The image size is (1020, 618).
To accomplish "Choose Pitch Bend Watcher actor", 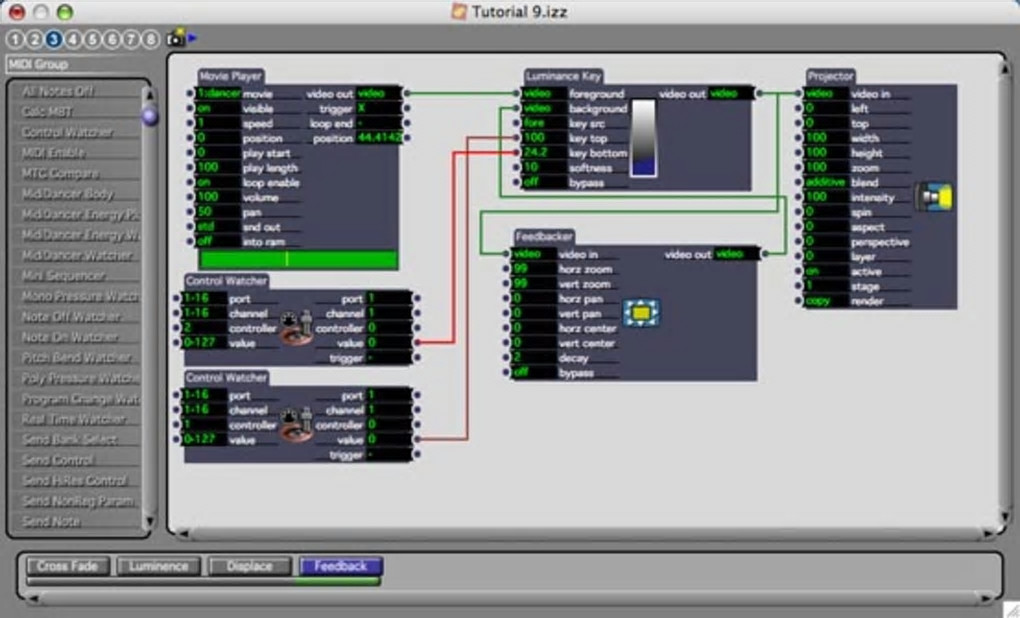I will (77, 358).
